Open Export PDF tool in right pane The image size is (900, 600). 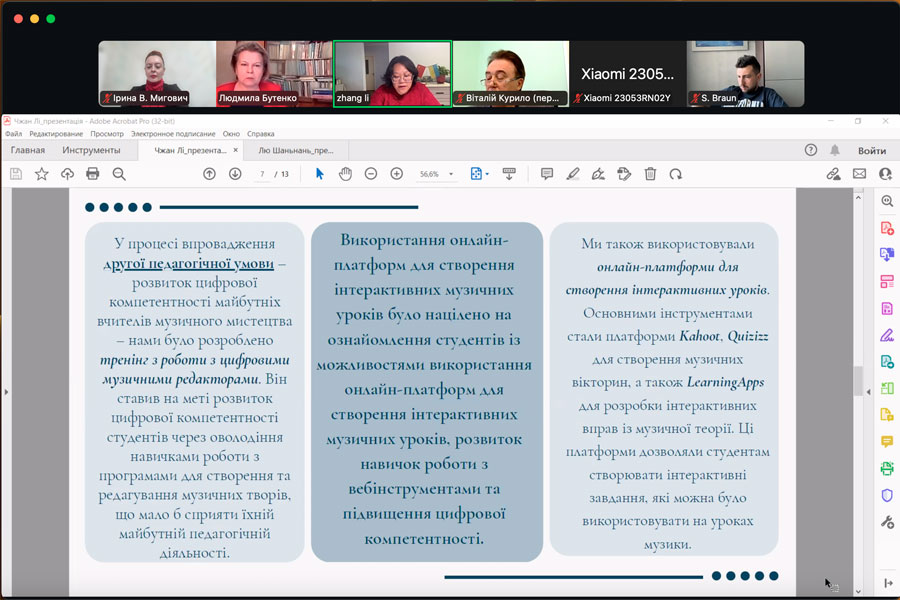pos(887,254)
